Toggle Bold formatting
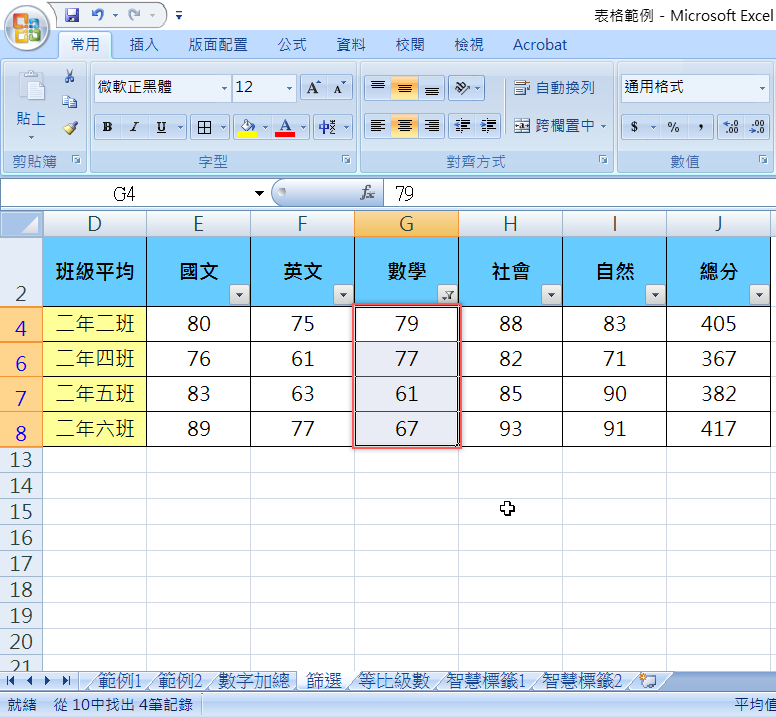The image size is (776, 718). click(x=107, y=127)
